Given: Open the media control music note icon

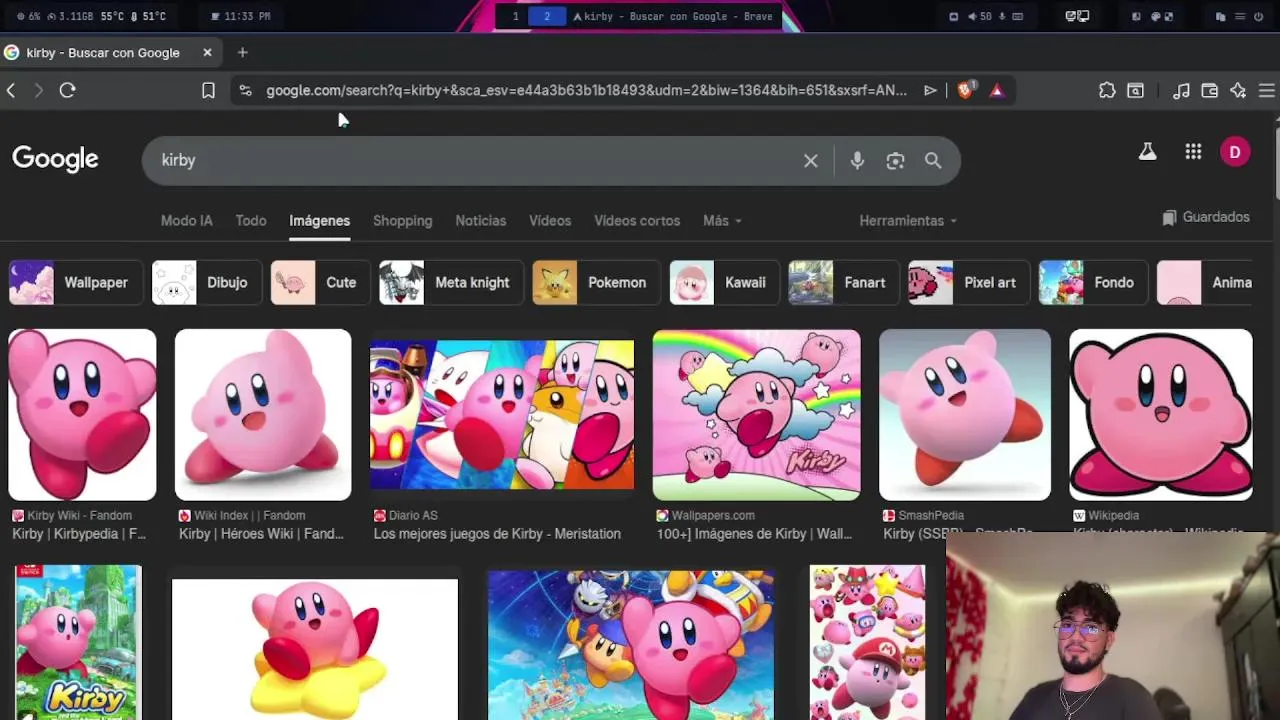Looking at the screenshot, I should [1181, 91].
